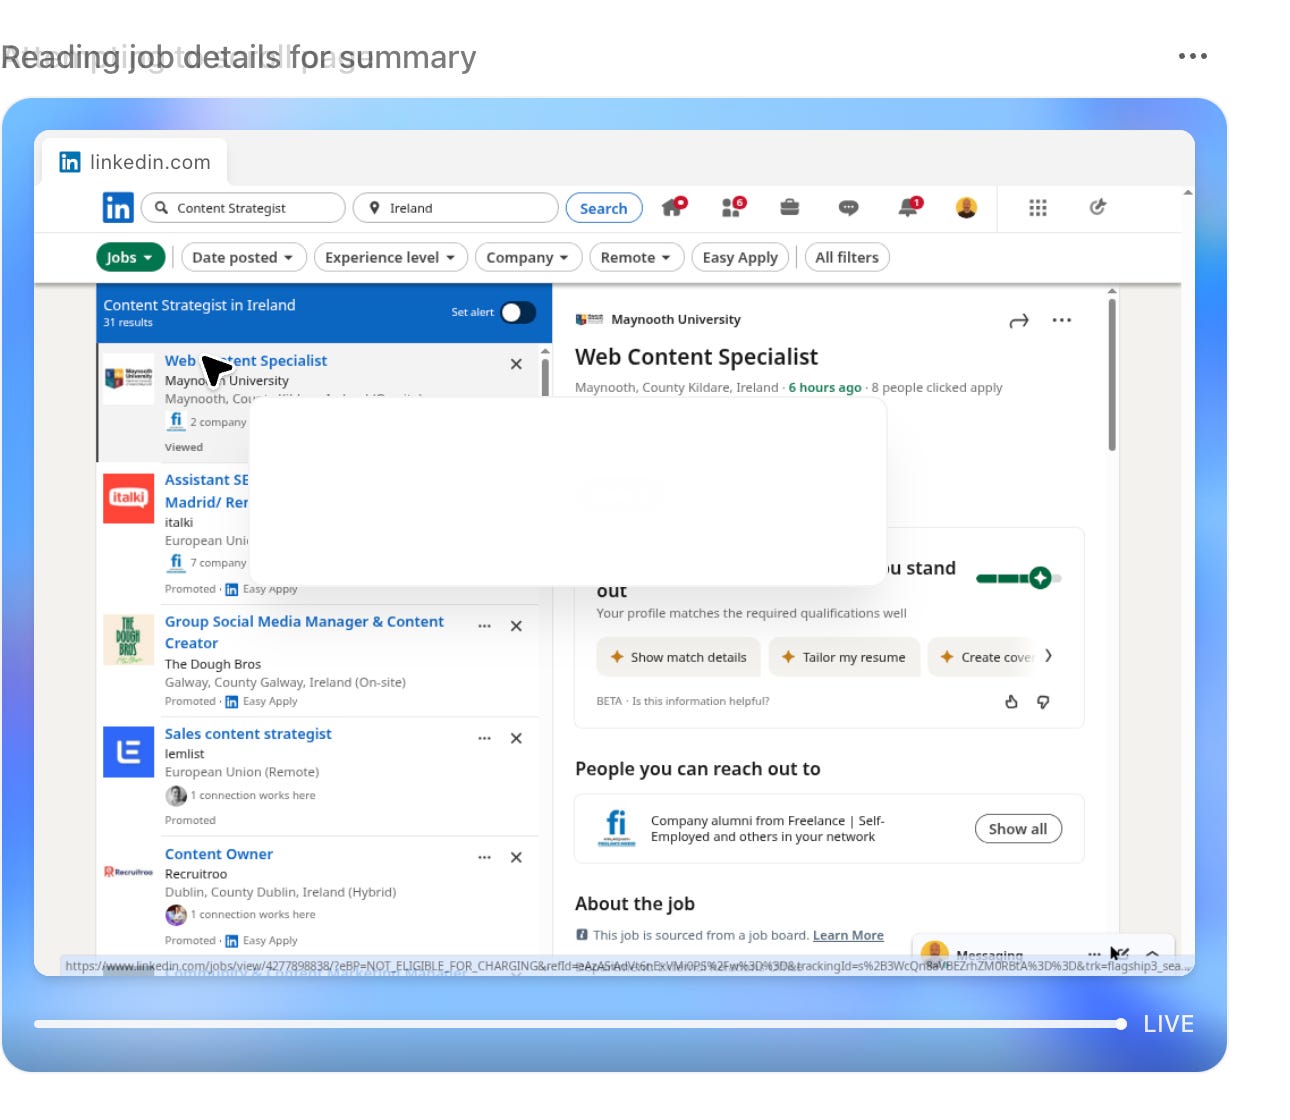The height and width of the screenshot is (1120, 1290).
Task: Advance the suggestion chips with the right chevron
Action: (x=1049, y=656)
